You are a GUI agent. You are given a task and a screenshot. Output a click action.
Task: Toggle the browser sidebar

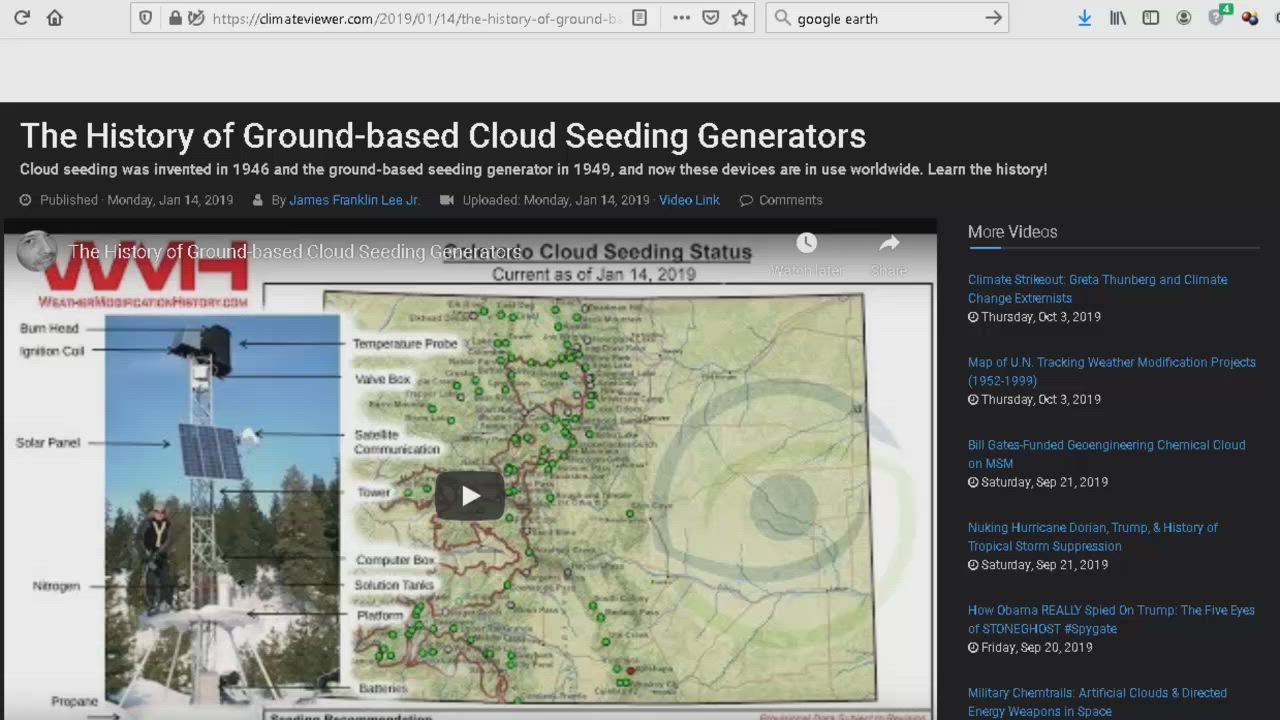1151,18
